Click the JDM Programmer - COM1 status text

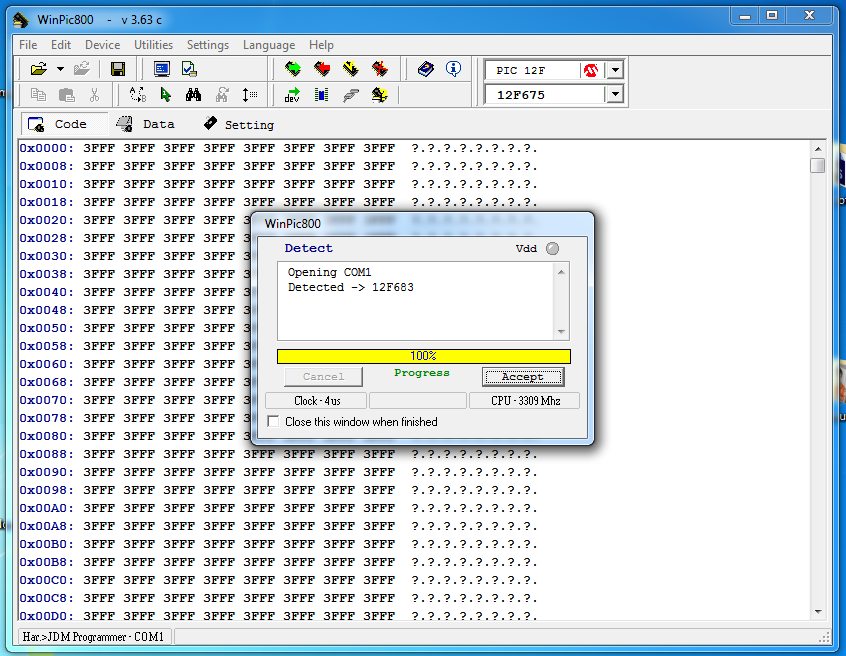[93, 637]
